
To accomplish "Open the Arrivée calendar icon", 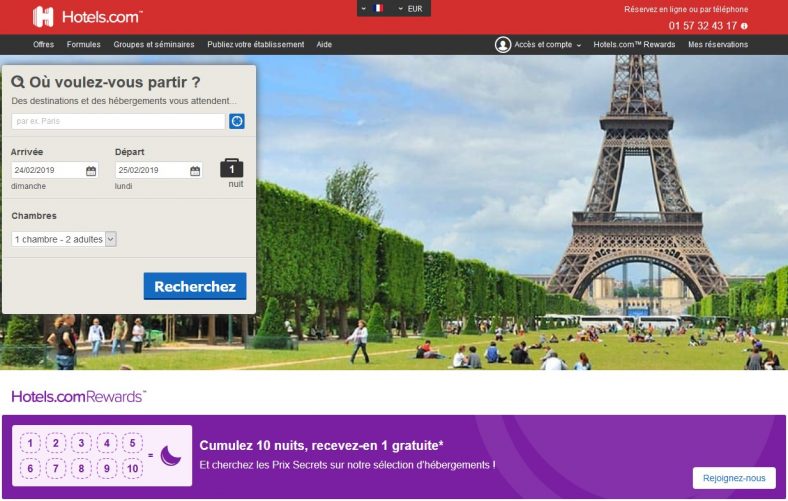I will point(91,171).
